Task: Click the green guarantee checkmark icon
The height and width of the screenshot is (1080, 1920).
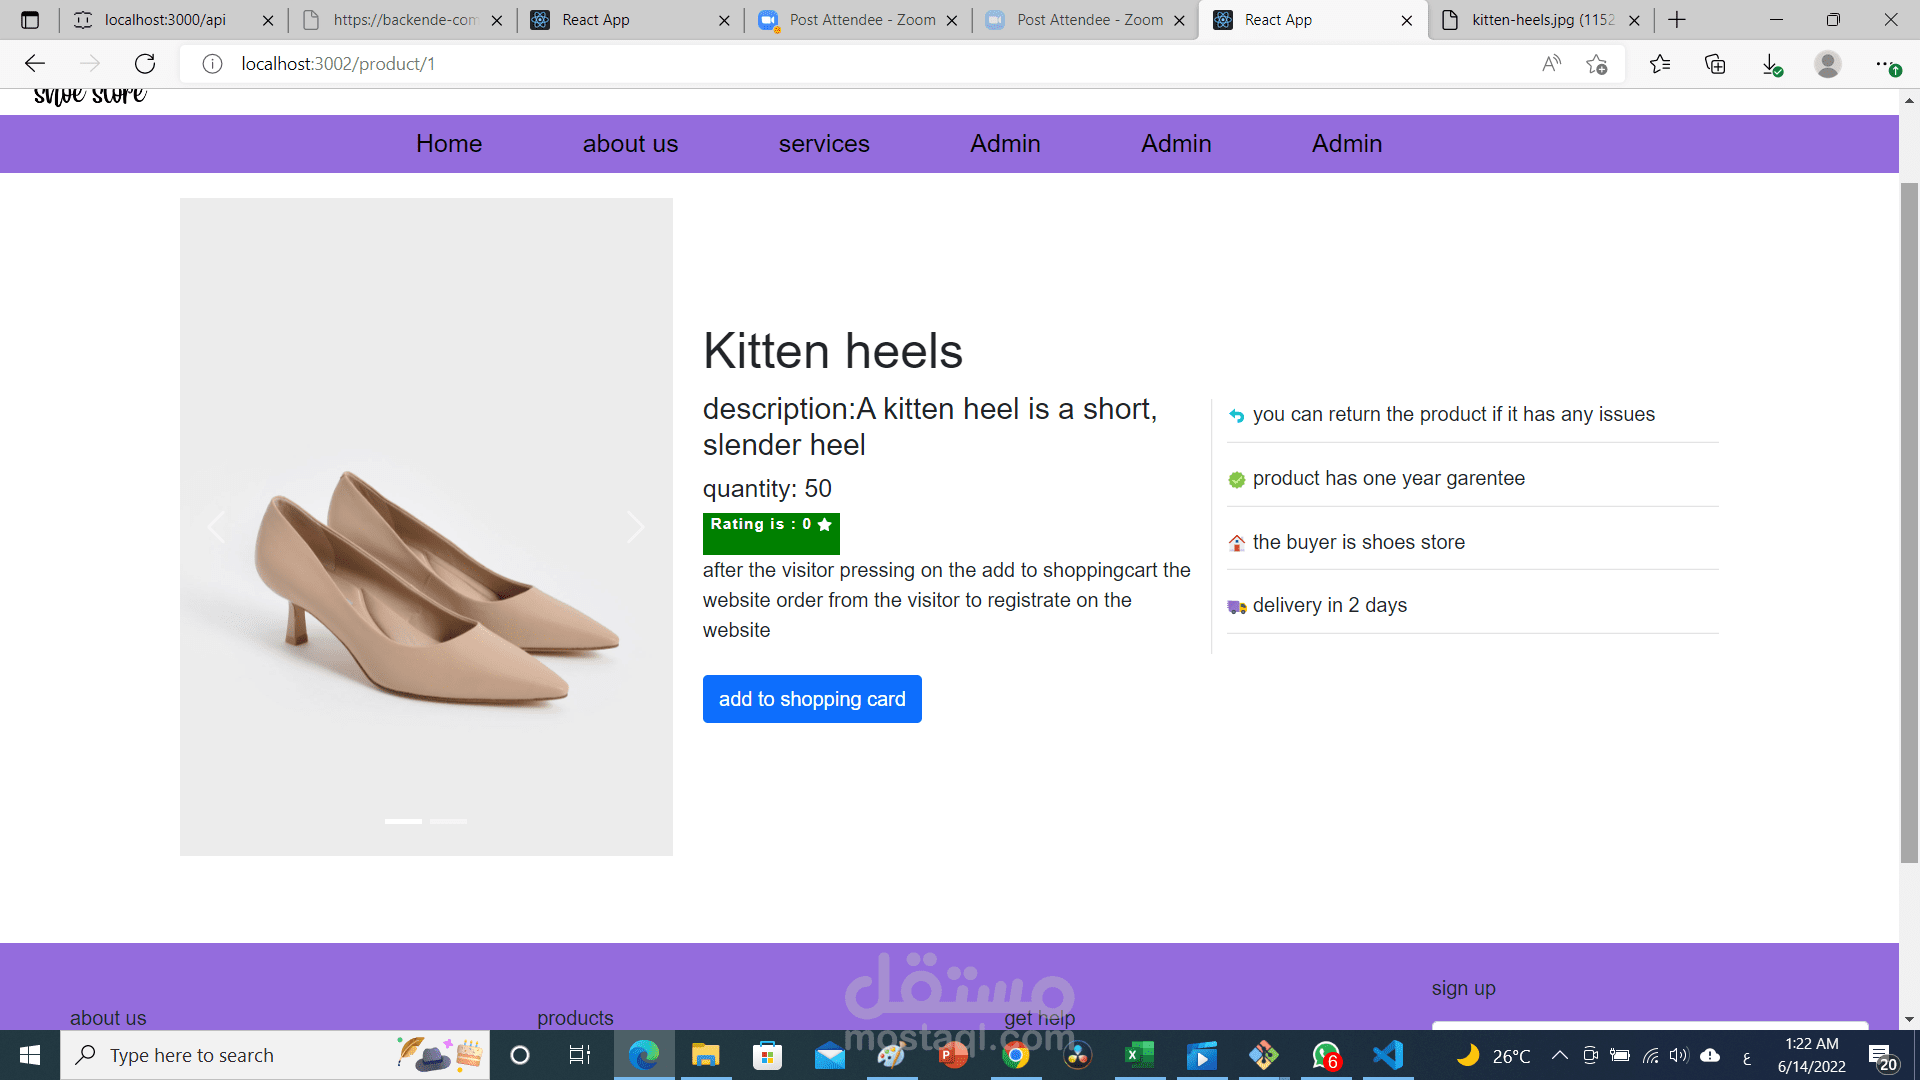Action: (x=1236, y=478)
